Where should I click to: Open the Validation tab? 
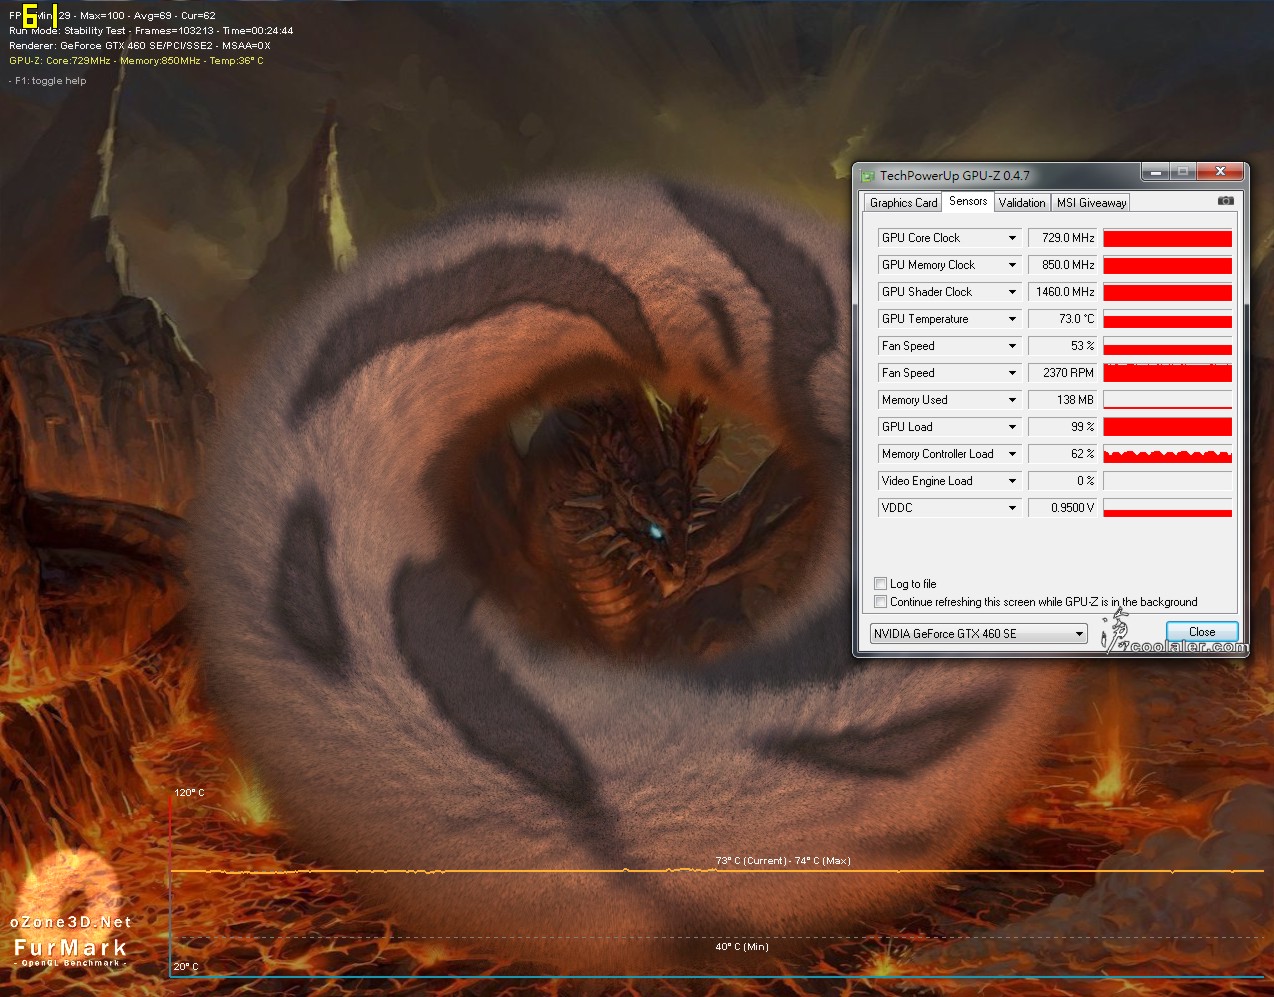coord(1022,203)
